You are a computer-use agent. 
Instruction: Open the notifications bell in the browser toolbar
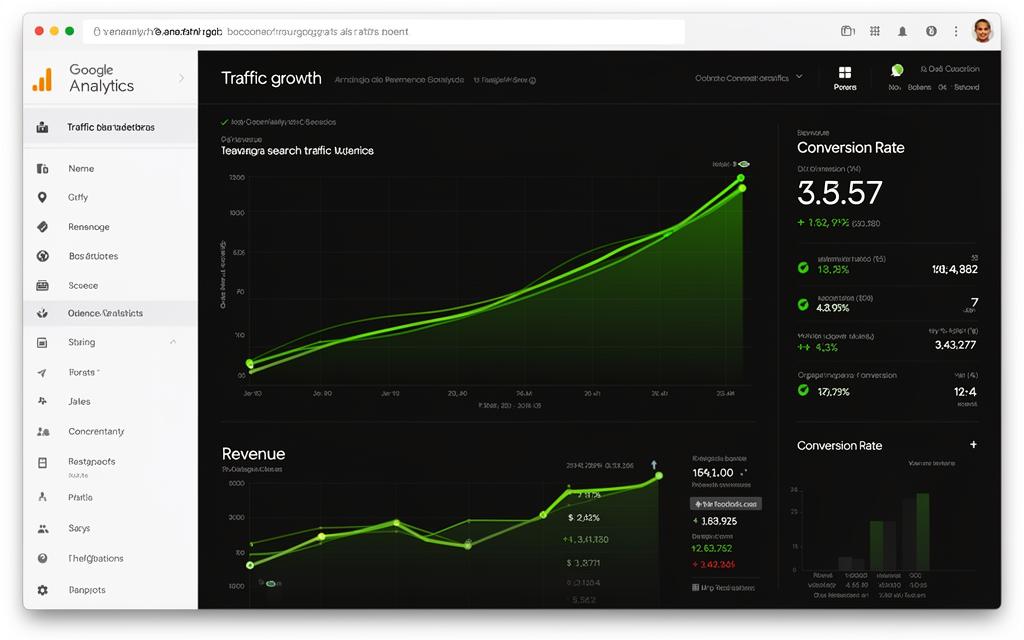pyautogui.click(x=902, y=31)
